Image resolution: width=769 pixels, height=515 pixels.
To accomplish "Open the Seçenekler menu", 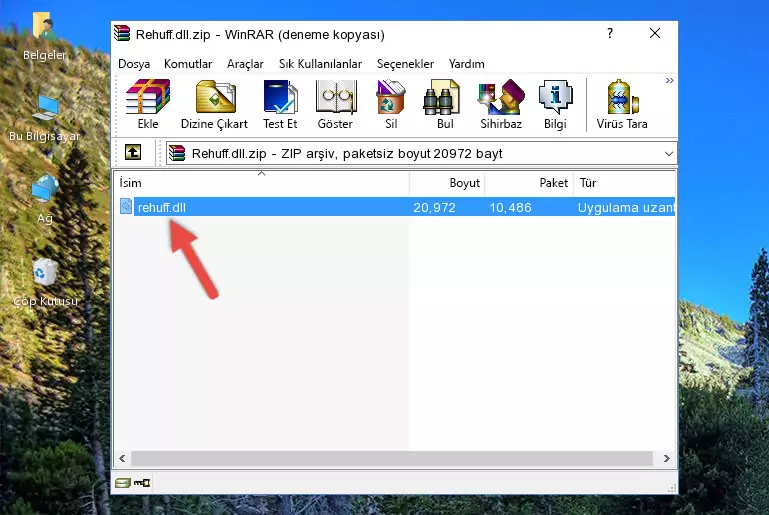I will pyautogui.click(x=405, y=64).
